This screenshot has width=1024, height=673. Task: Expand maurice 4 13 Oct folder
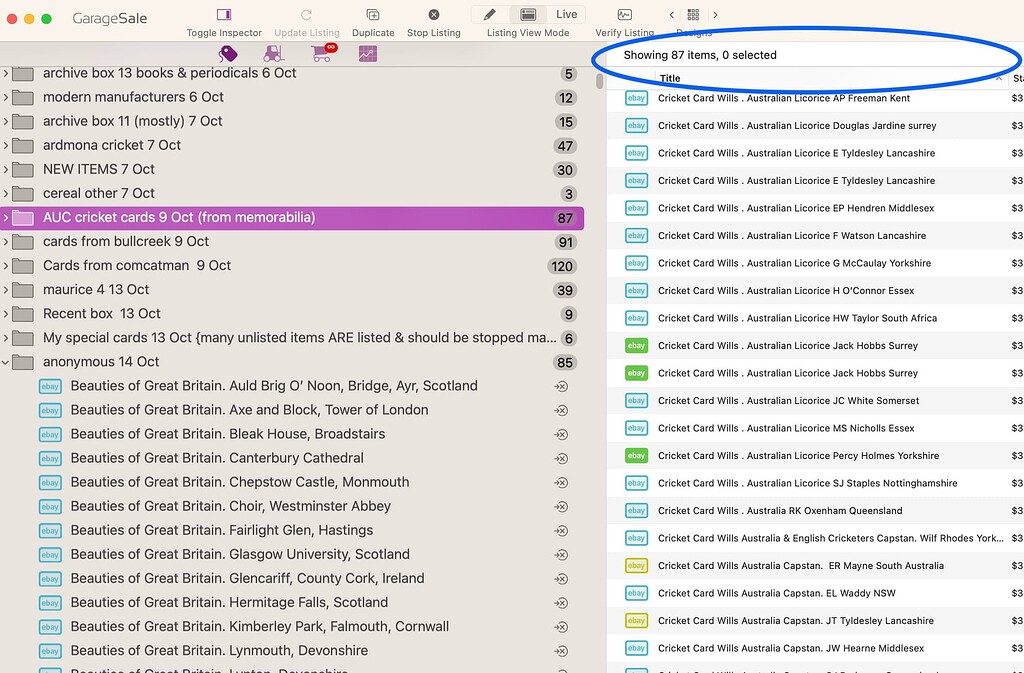pos(5,290)
